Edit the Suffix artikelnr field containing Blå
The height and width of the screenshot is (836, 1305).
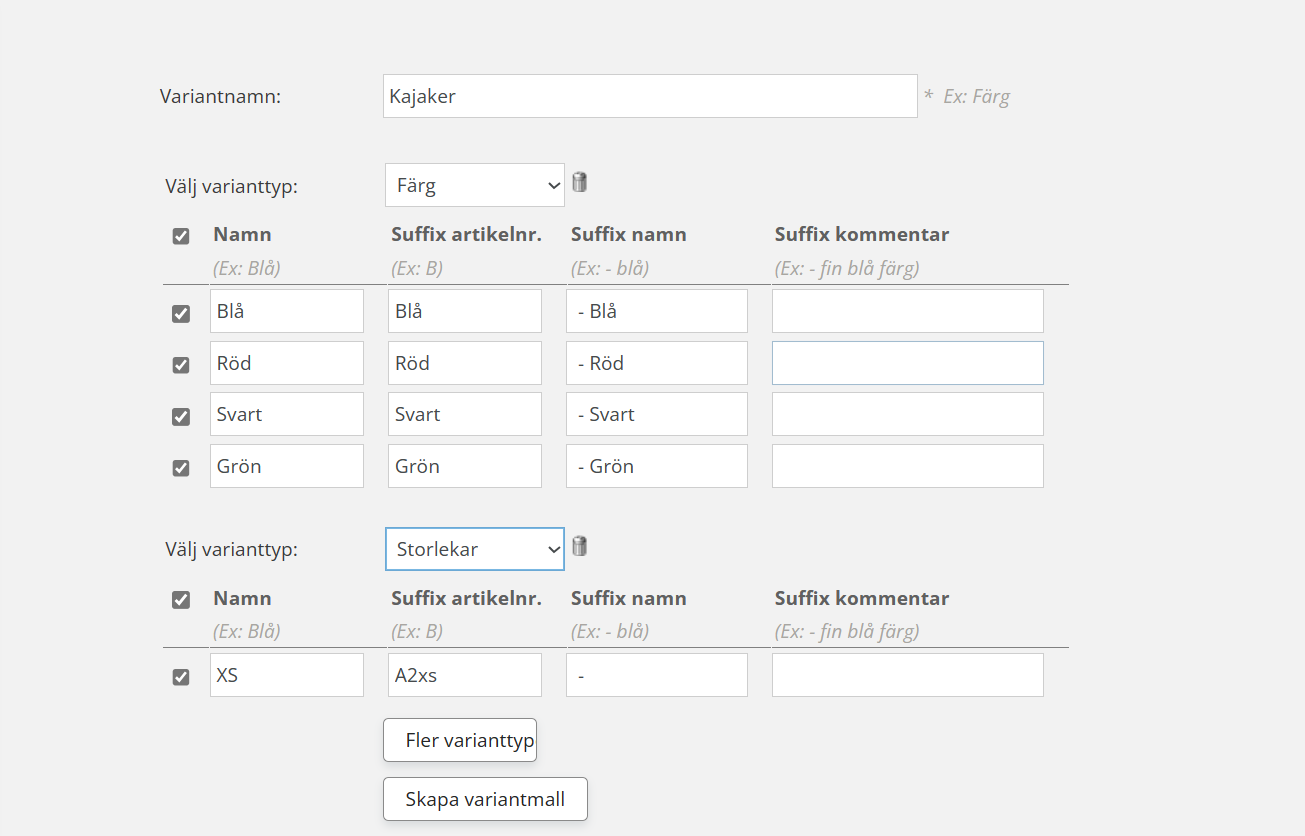[464, 311]
